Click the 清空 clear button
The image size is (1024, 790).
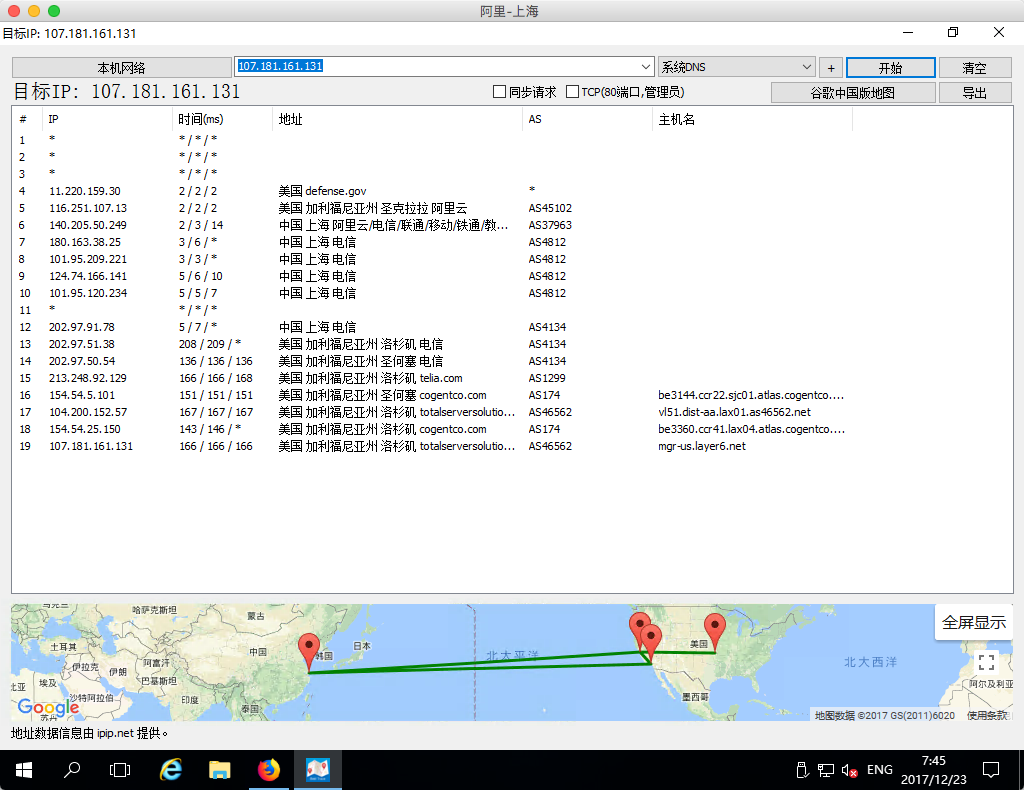(975, 67)
